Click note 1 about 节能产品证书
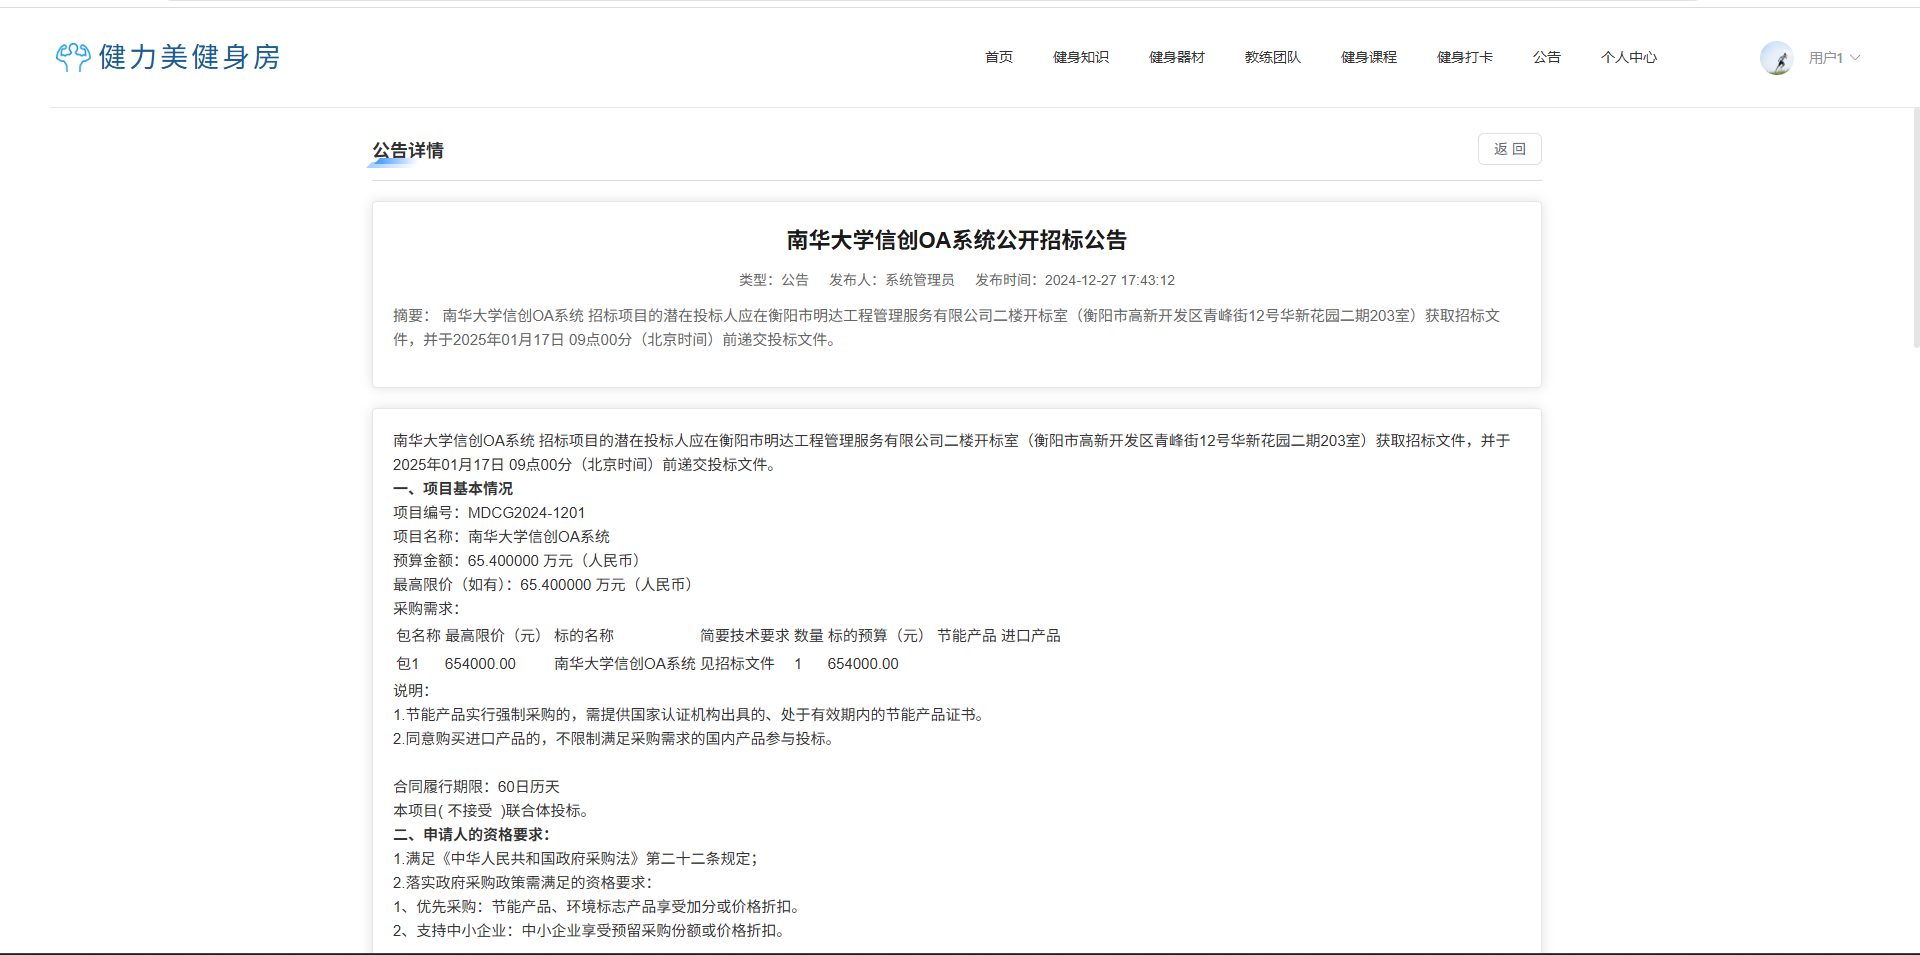The image size is (1920, 955). (x=691, y=714)
